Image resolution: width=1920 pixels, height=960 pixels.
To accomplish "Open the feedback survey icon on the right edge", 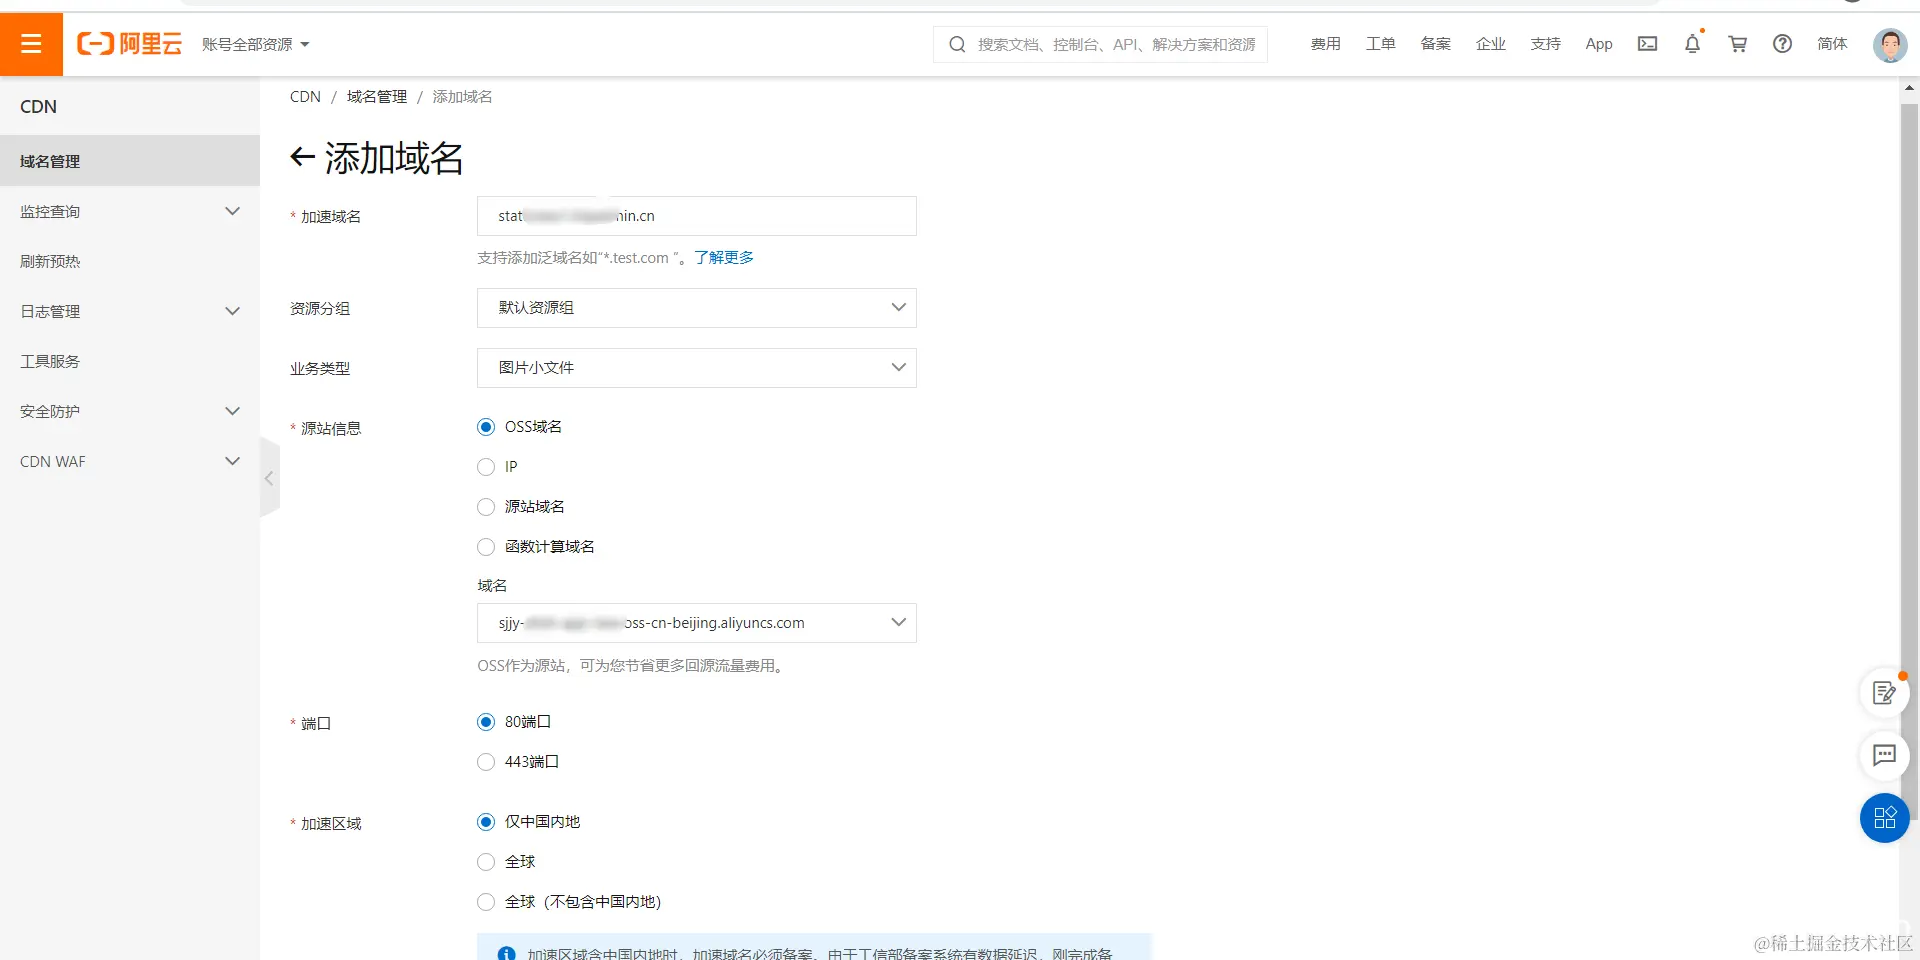I will (x=1883, y=692).
